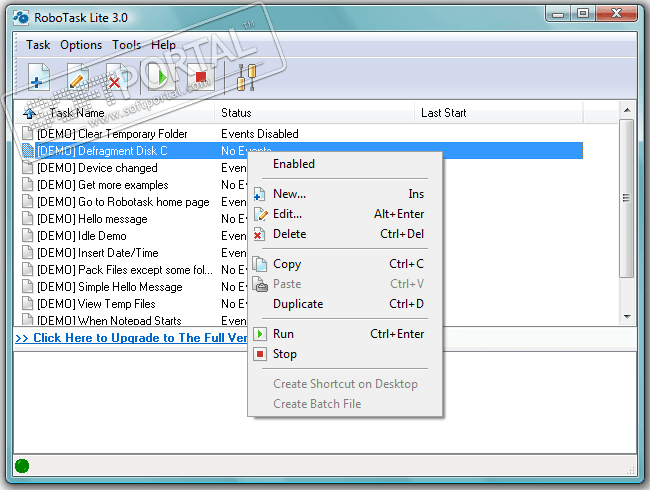Sort by the Task Name column header

[x=114, y=113]
